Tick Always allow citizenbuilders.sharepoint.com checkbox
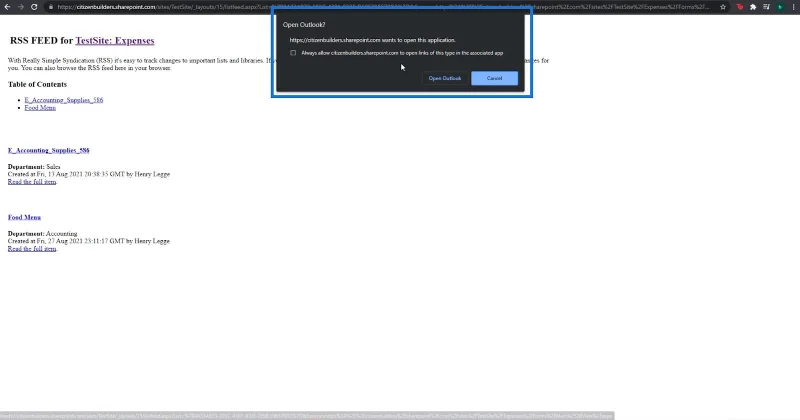The height and width of the screenshot is (420, 800). pyautogui.click(x=293, y=53)
